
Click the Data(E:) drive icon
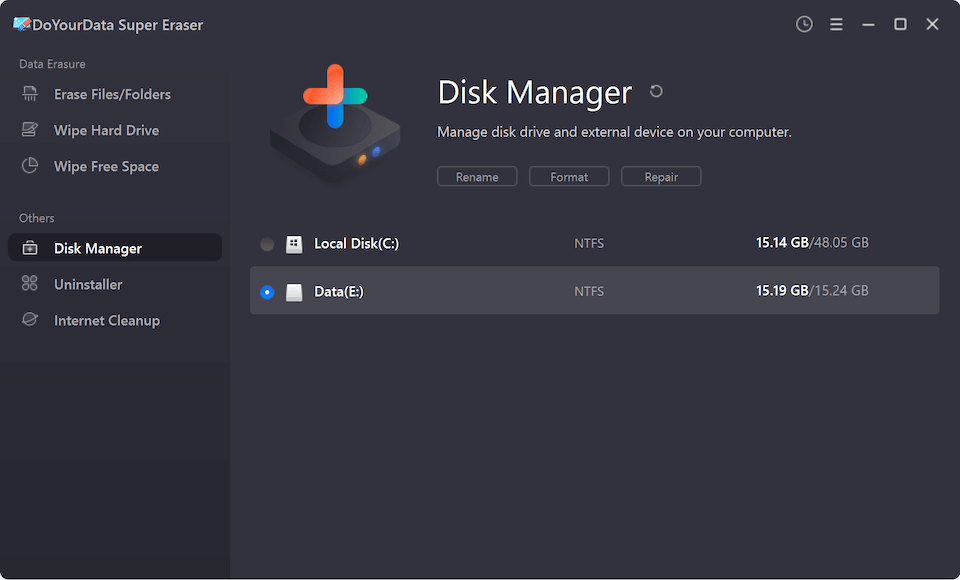point(294,292)
